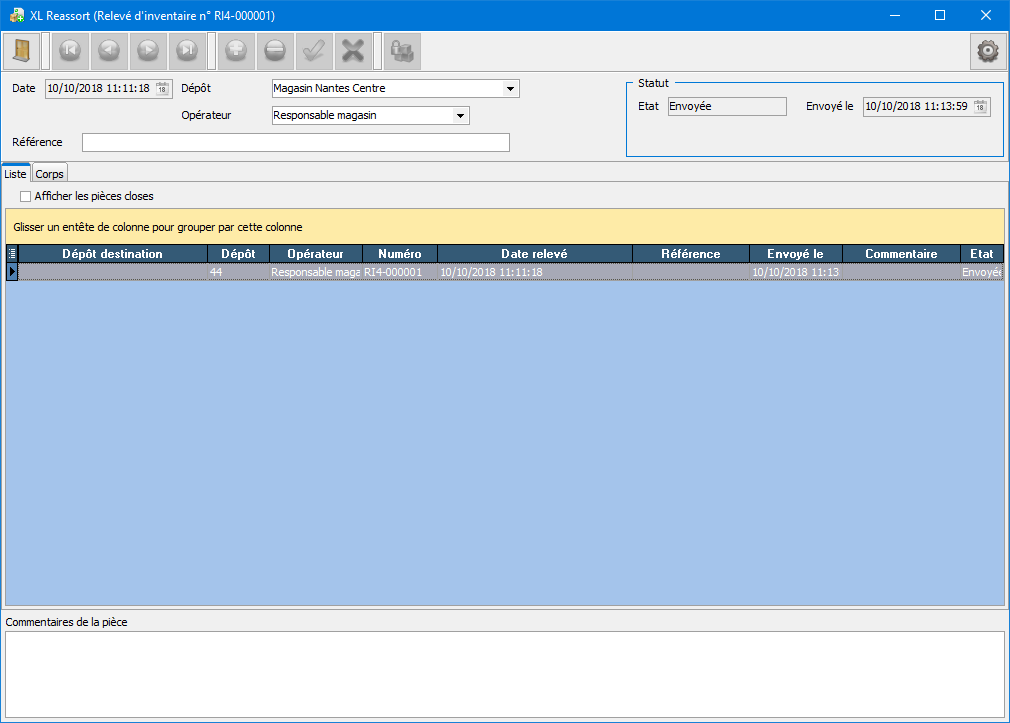Expand the Opérateur dropdown
This screenshot has width=1010, height=723.
(461, 116)
